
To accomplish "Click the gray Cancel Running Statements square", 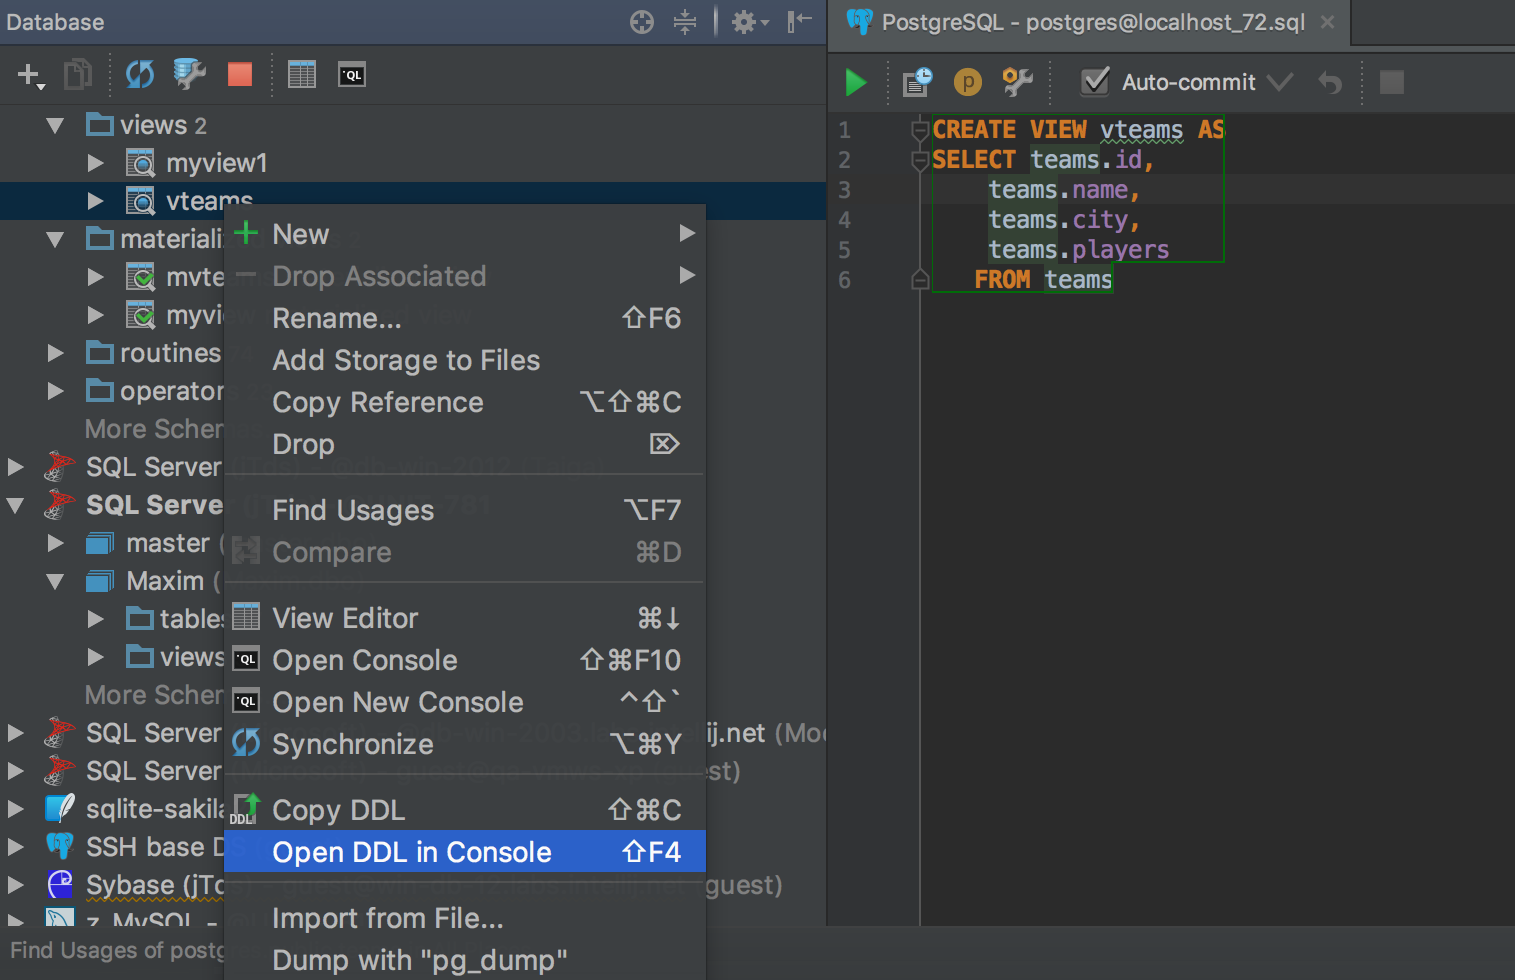I will [1392, 82].
